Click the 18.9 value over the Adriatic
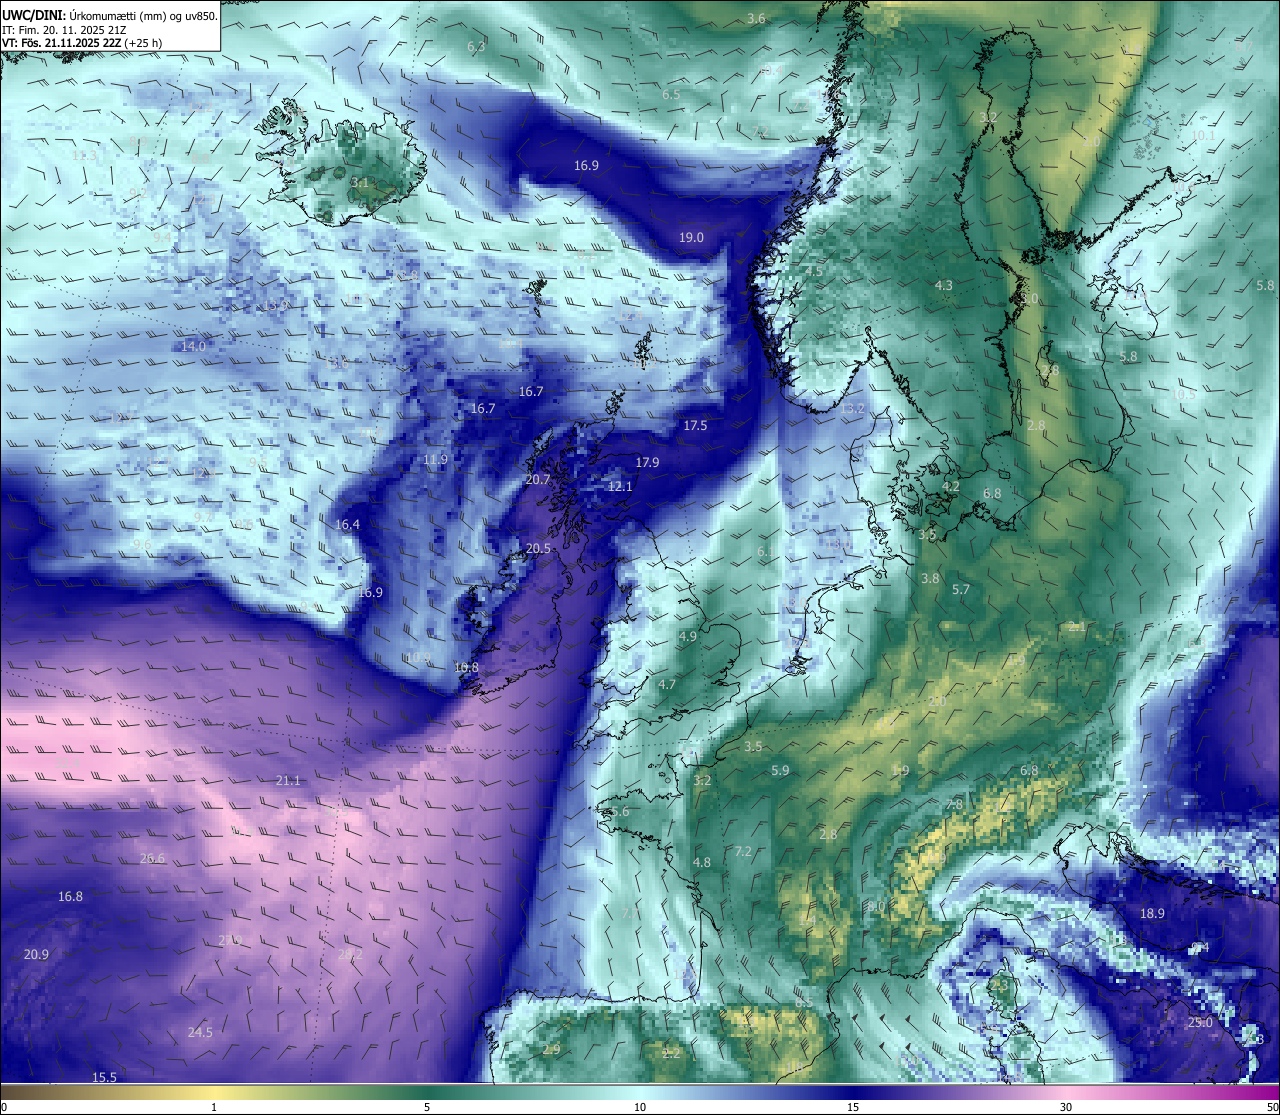1280x1115 pixels. click(1152, 914)
